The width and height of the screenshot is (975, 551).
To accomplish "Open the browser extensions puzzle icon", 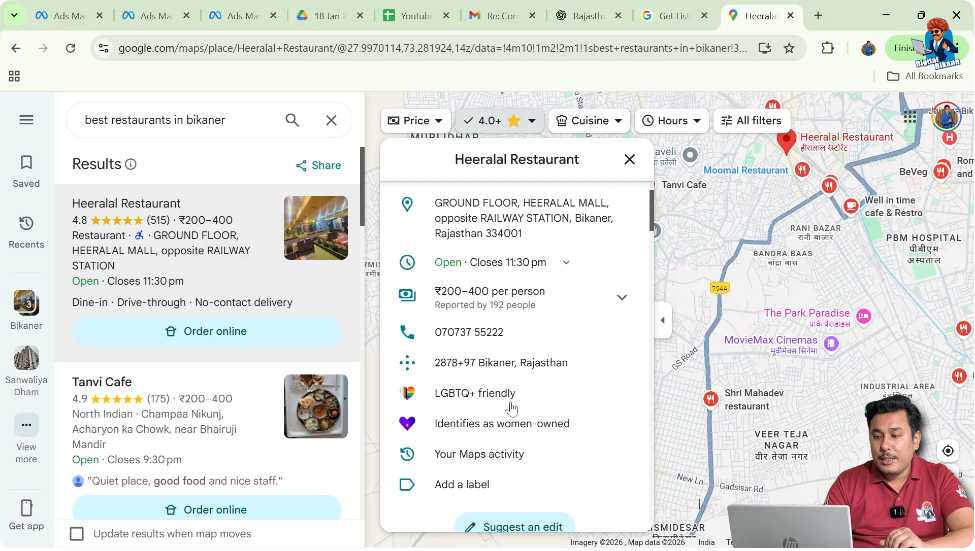I will (x=827, y=48).
